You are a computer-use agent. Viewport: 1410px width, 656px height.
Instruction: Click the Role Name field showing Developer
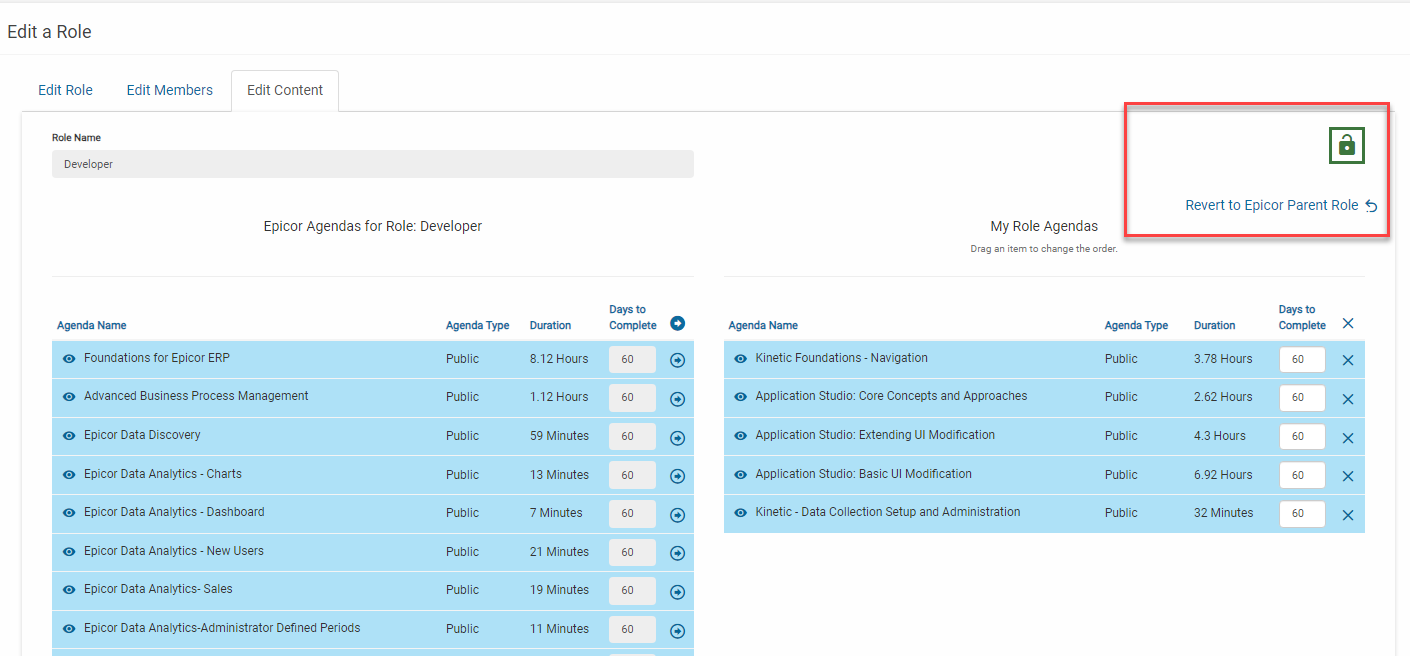pyautogui.click(x=372, y=163)
